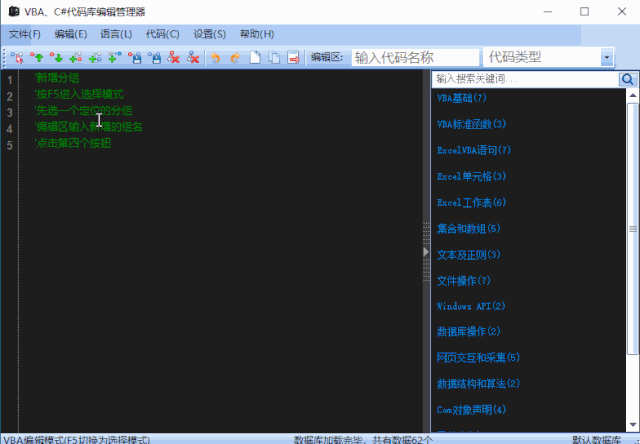Click code line '点击第四个按钮
The image size is (640, 444).
tap(73, 143)
